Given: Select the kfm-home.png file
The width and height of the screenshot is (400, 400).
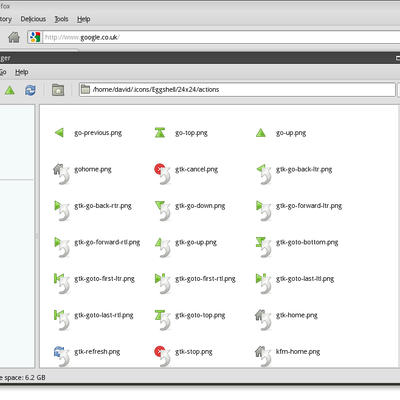Looking at the screenshot, I should point(287,356).
